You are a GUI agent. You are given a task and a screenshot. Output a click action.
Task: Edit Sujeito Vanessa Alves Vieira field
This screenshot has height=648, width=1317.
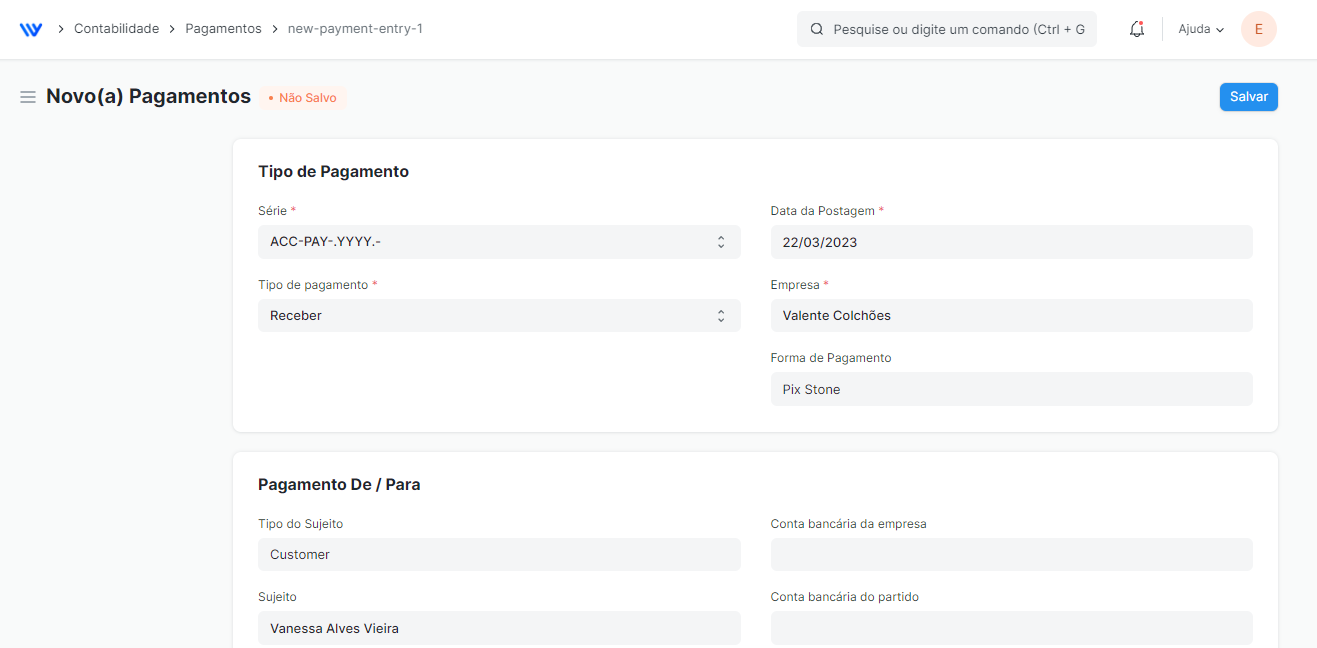(x=499, y=628)
